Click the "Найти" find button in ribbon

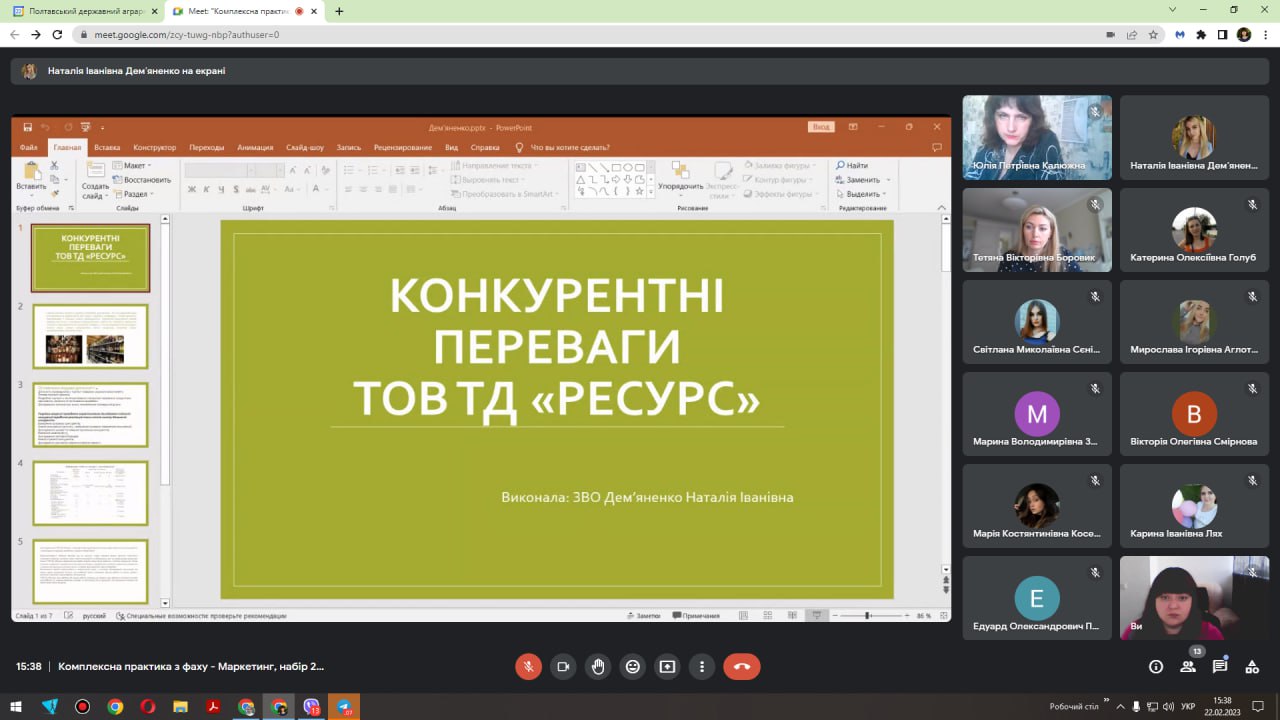click(852, 165)
